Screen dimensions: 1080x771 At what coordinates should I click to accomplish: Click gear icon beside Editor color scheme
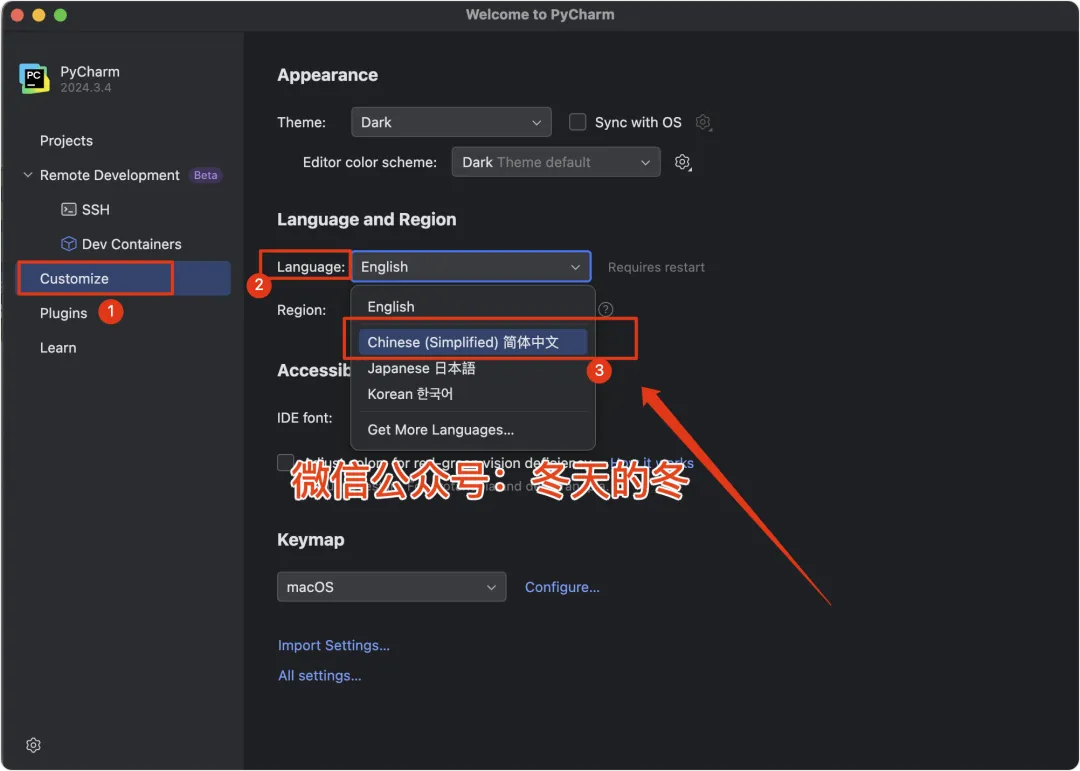pos(682,163)
